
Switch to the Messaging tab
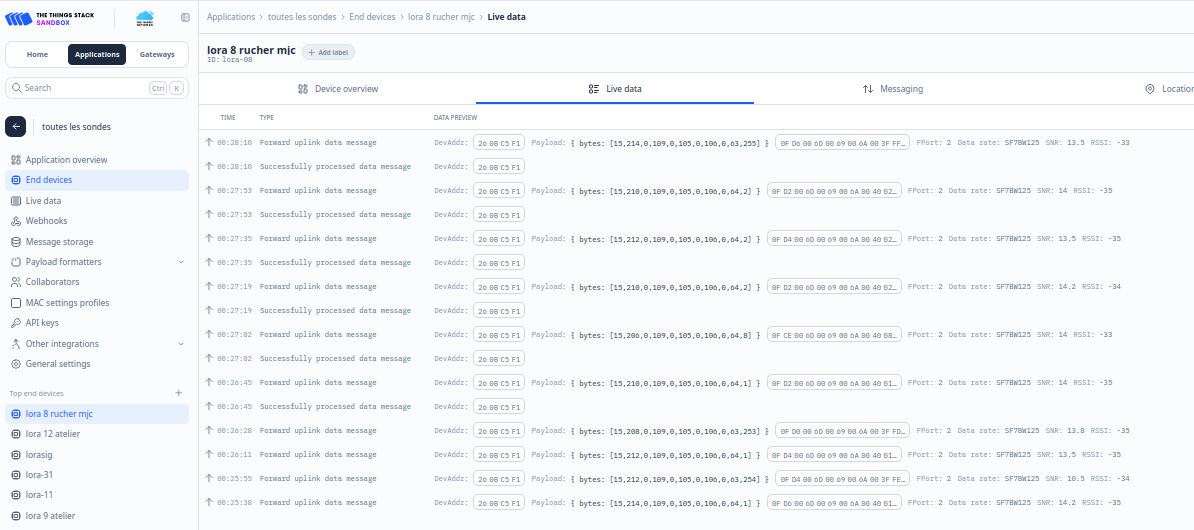click(x=892, y=89)
